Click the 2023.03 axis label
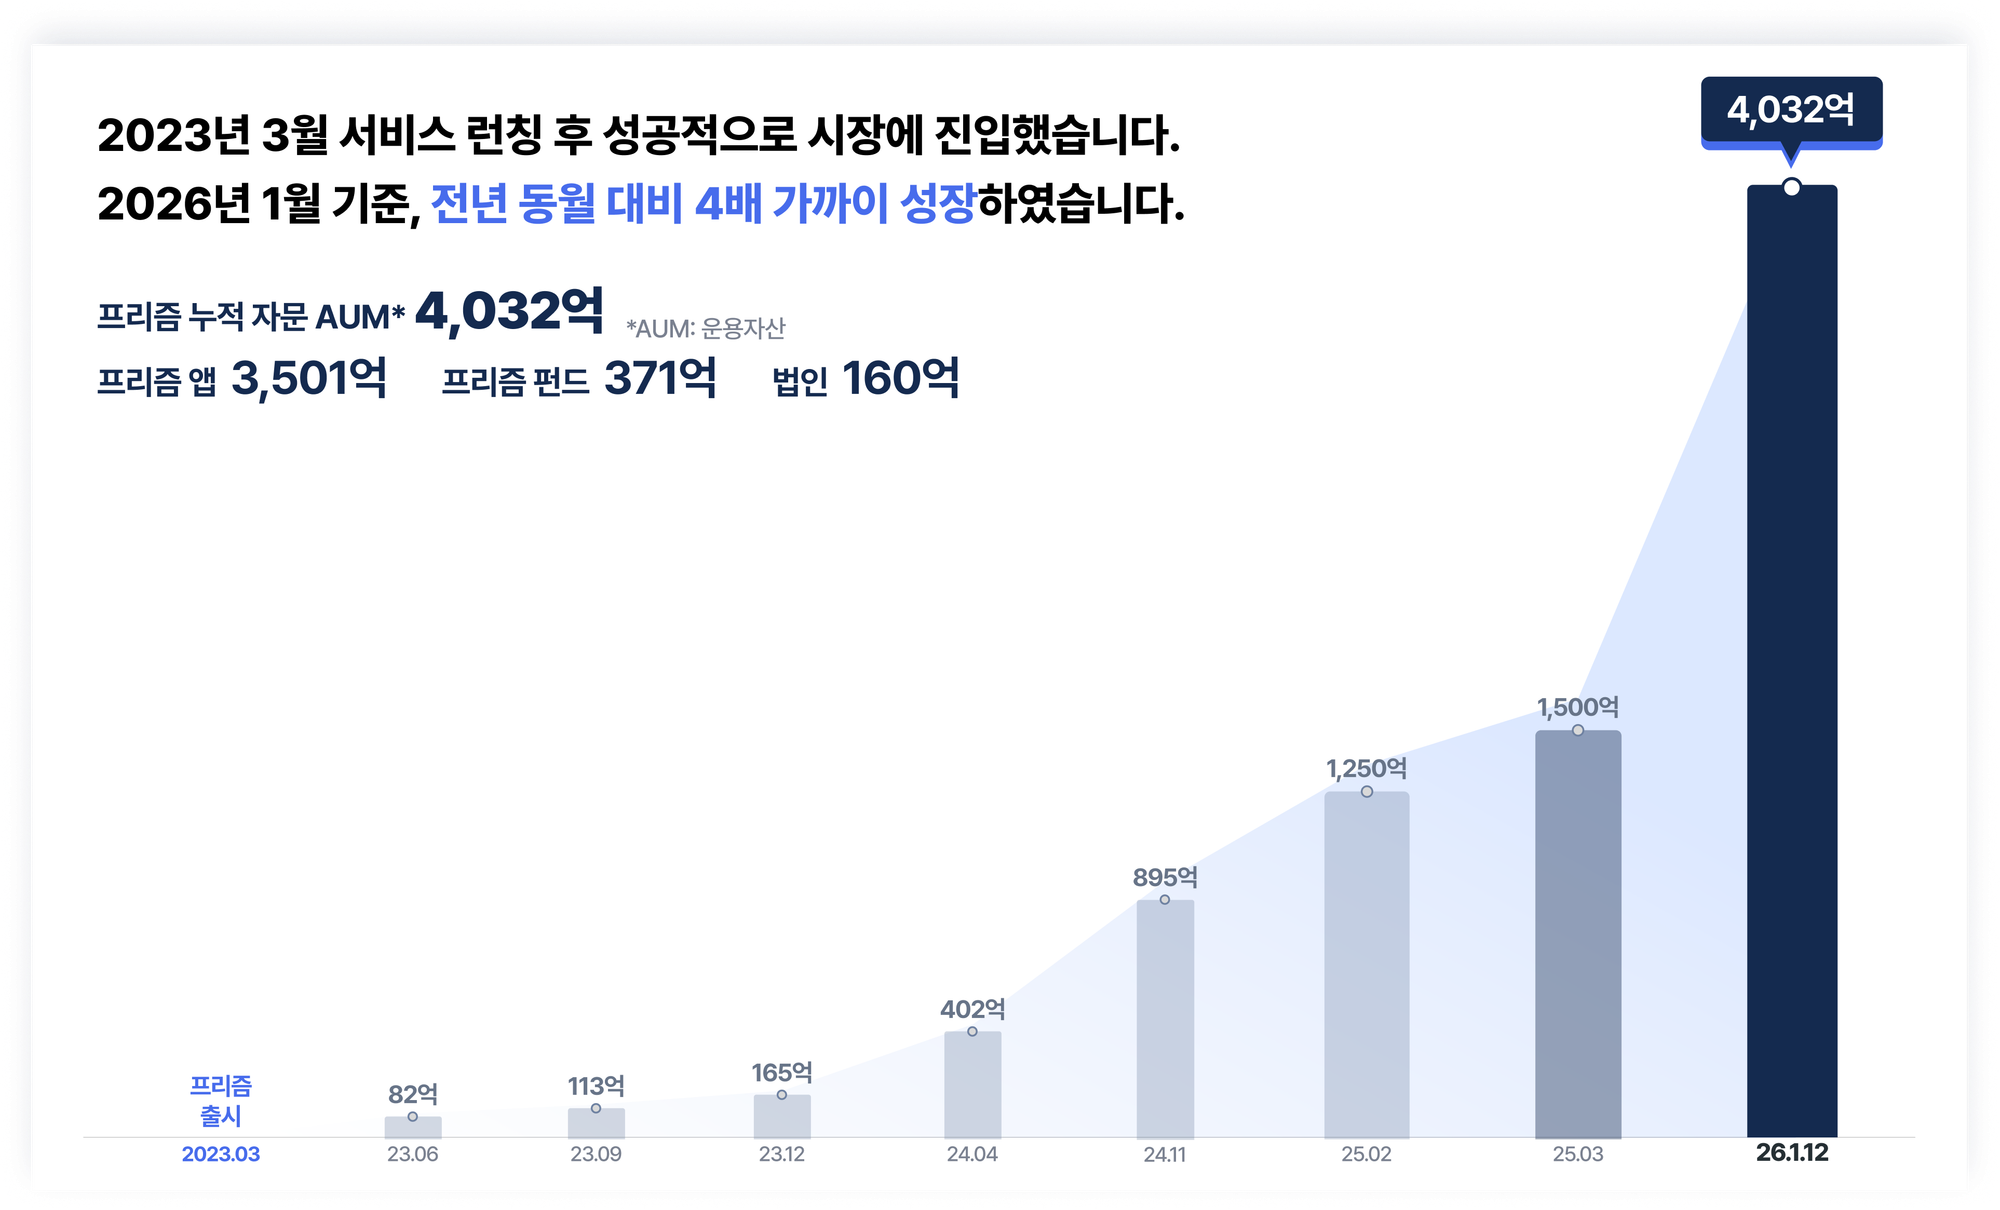Viewport: 2000px width, 1210px height. click(x=221, y=1154)
